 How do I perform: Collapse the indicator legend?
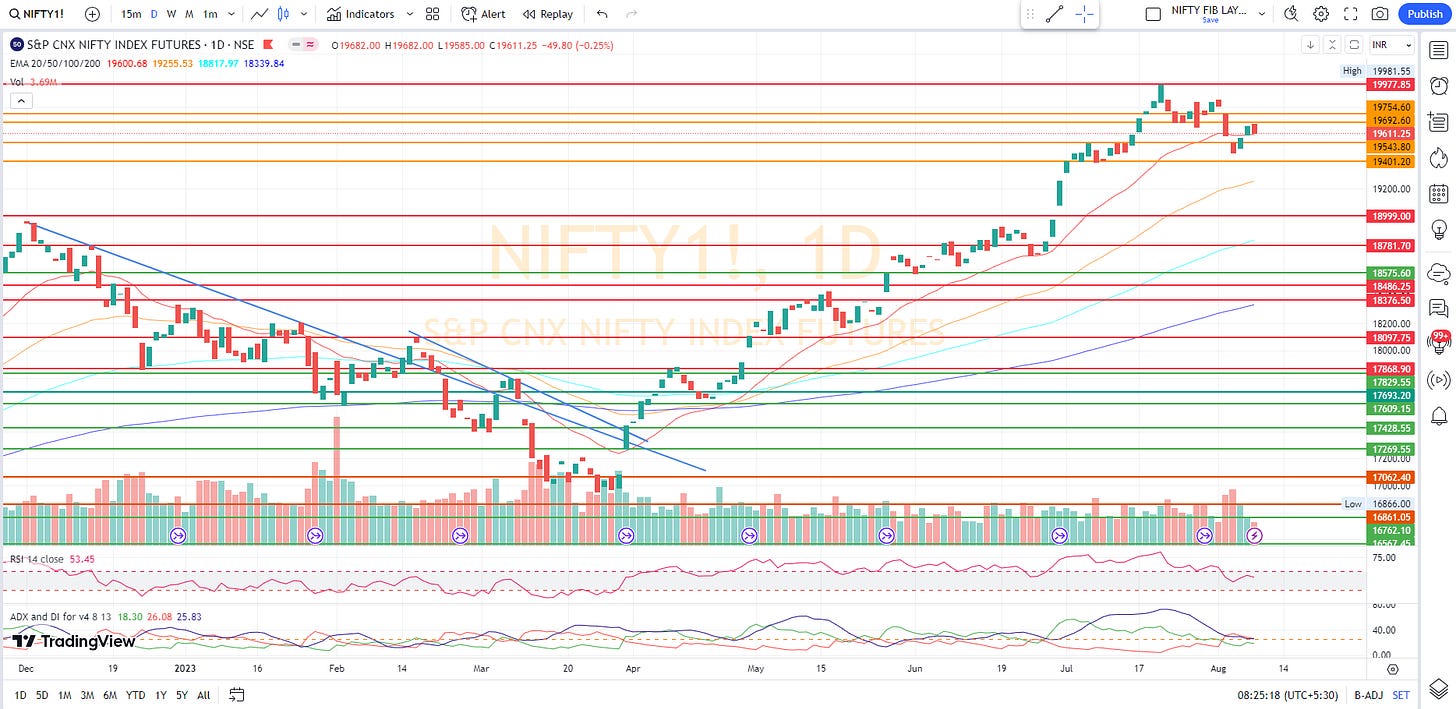point(19,100)
